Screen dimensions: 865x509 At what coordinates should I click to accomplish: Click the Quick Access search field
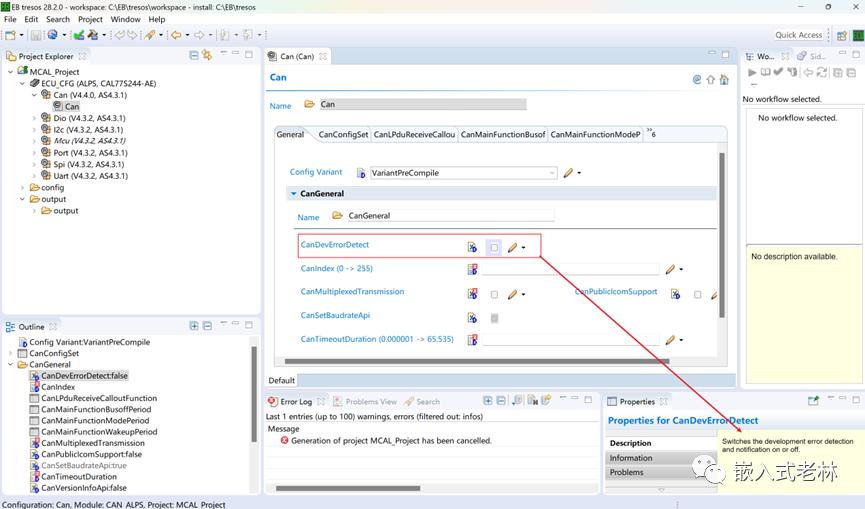(799, 35)
